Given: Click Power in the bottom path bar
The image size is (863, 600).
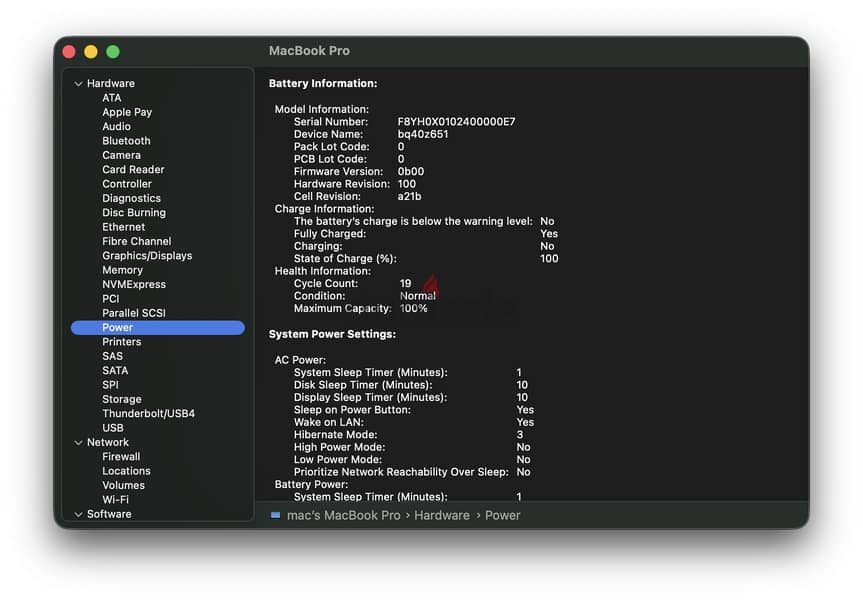Looking at the screenshot, I should [x=502, y=515].
